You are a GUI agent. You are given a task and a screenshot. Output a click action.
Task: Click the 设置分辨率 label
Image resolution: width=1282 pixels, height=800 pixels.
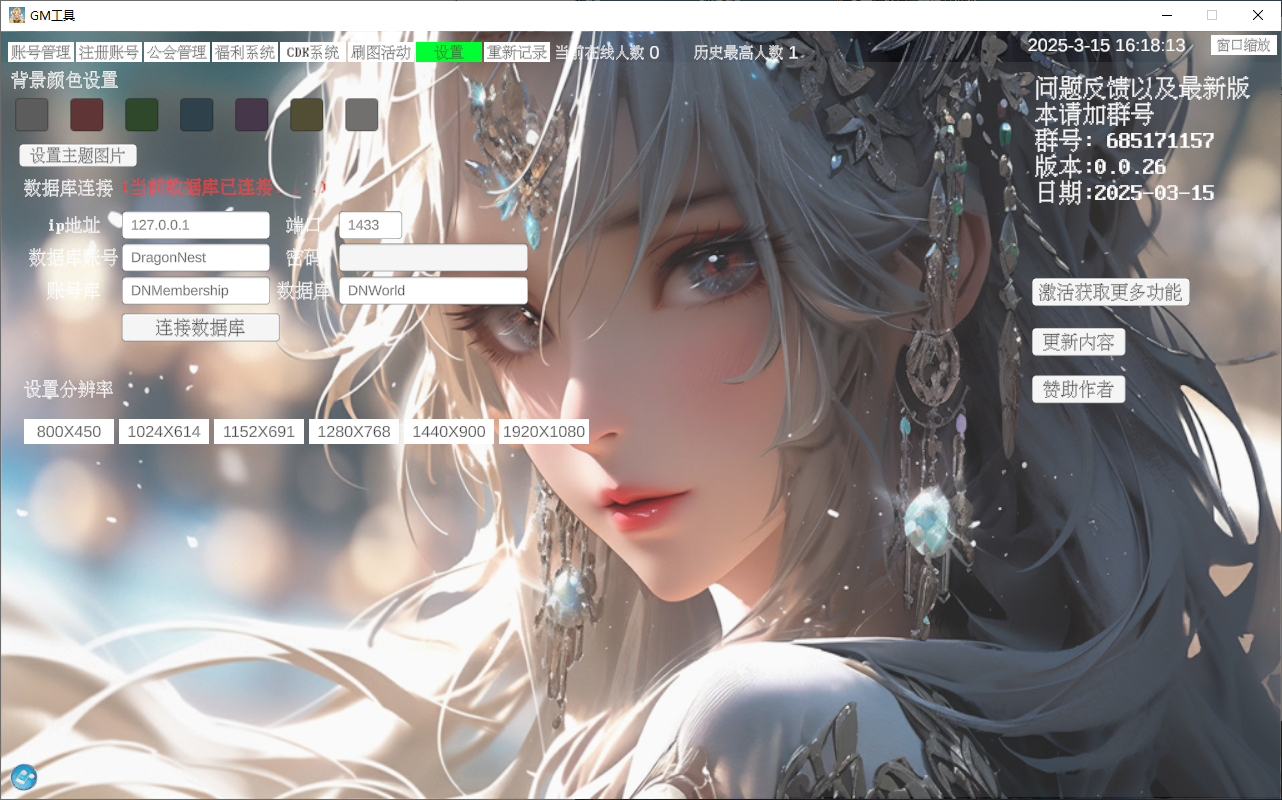coord(69,390)
